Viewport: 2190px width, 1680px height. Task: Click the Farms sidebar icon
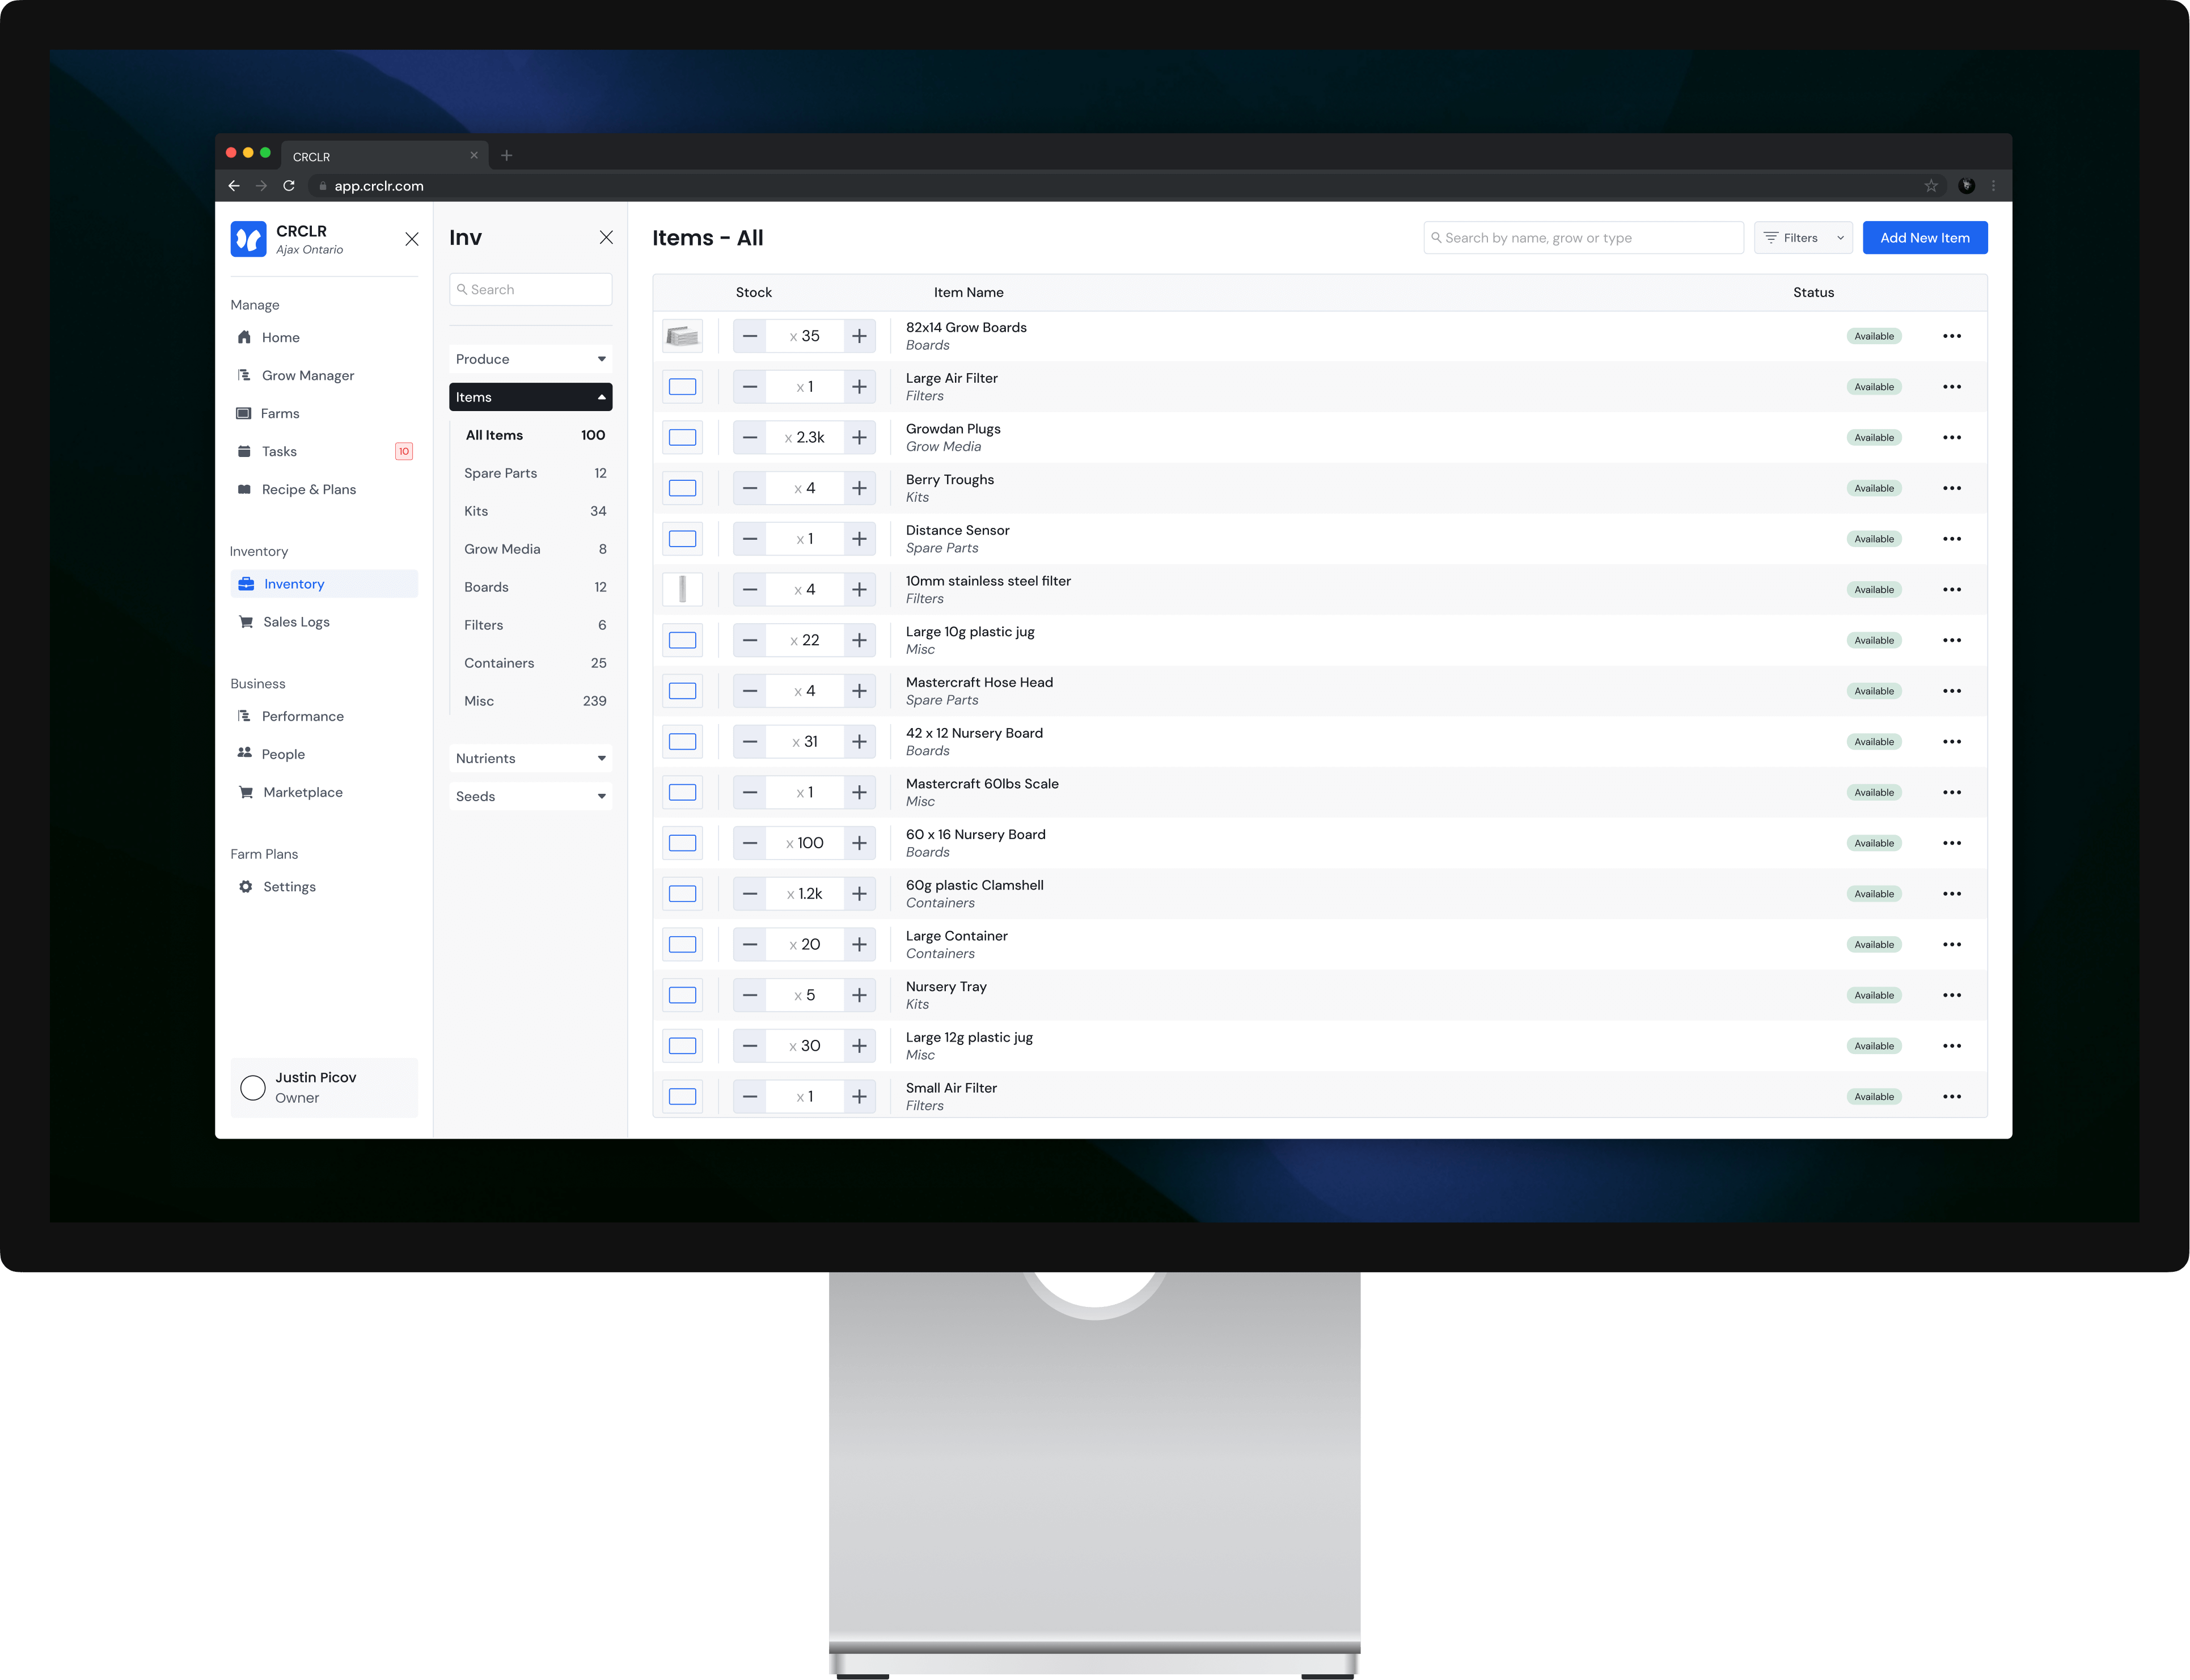point(243,413)
